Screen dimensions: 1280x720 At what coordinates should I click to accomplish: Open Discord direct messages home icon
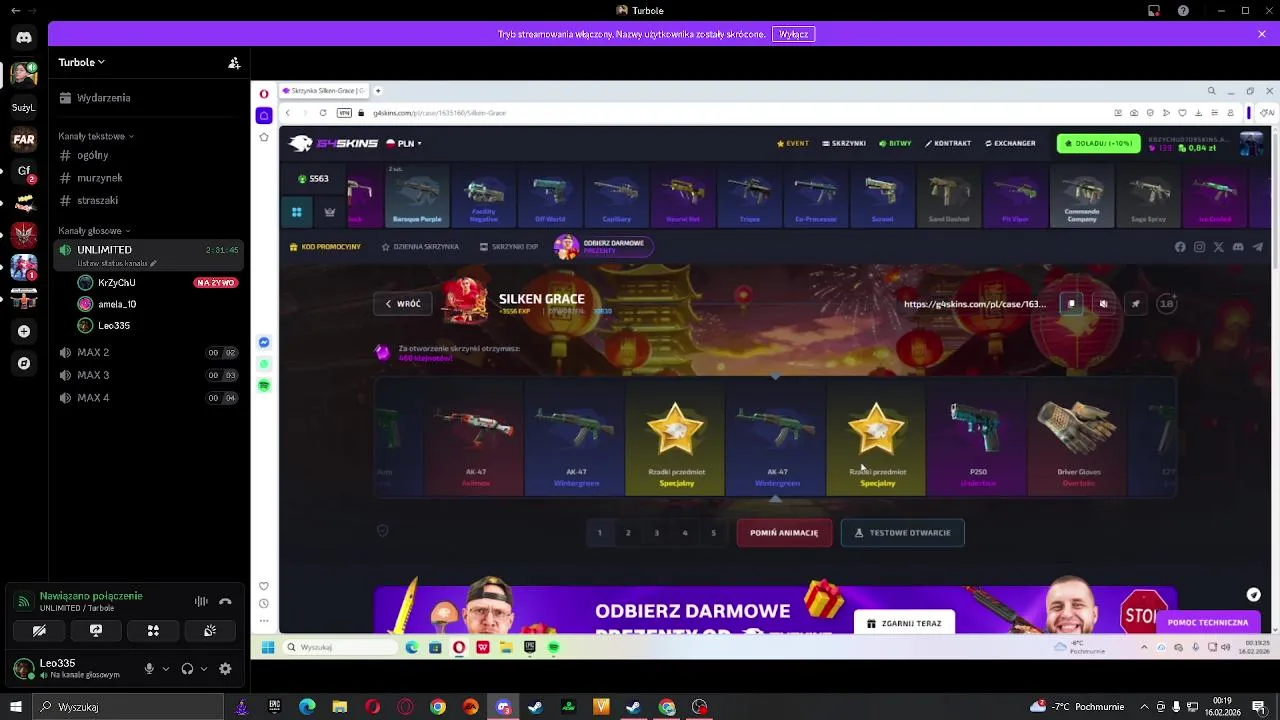[x=24, y=38]
